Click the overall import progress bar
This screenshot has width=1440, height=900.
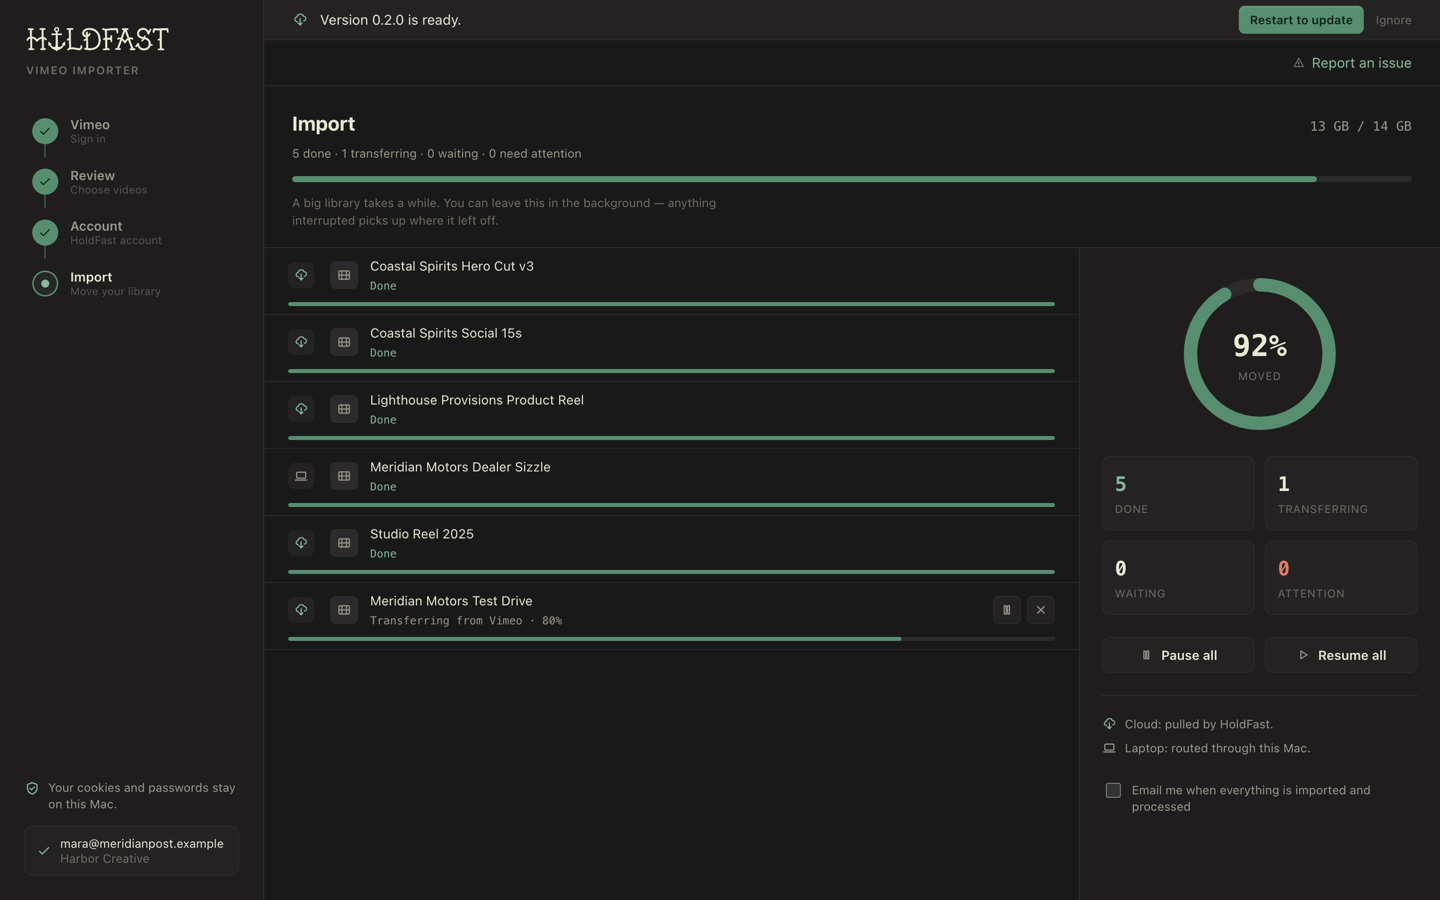852,179
